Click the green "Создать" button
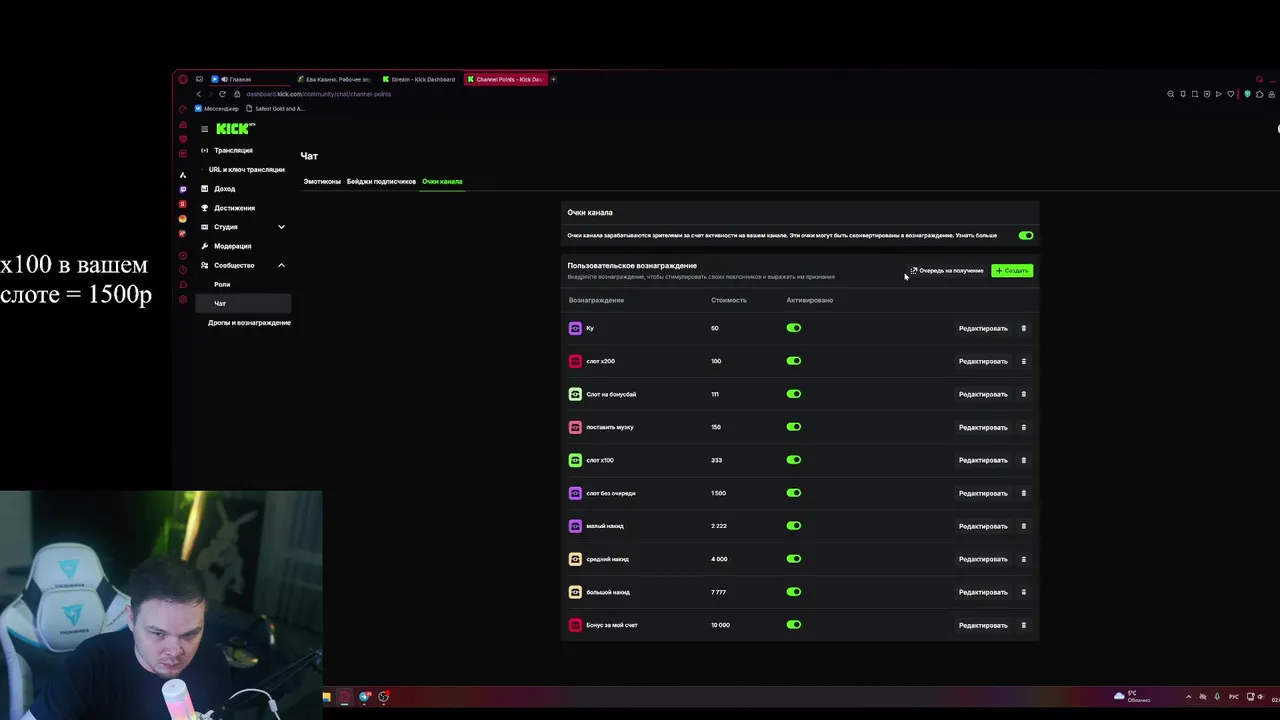Image resolution: width=1280 pixels, height=720 pixels. tap(1012, 271)
